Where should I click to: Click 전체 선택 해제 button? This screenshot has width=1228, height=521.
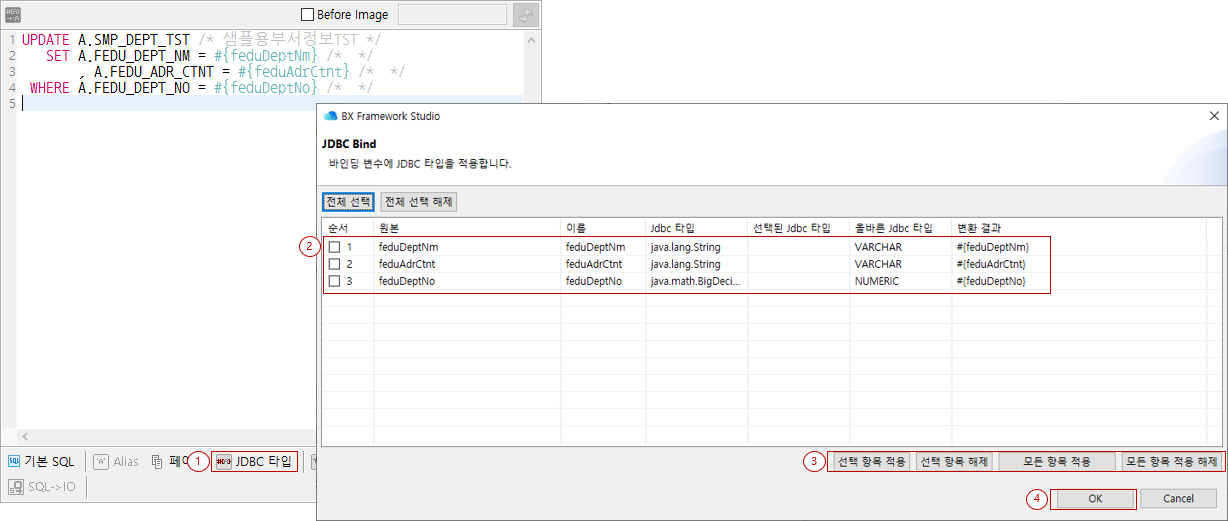coord(419,202)
